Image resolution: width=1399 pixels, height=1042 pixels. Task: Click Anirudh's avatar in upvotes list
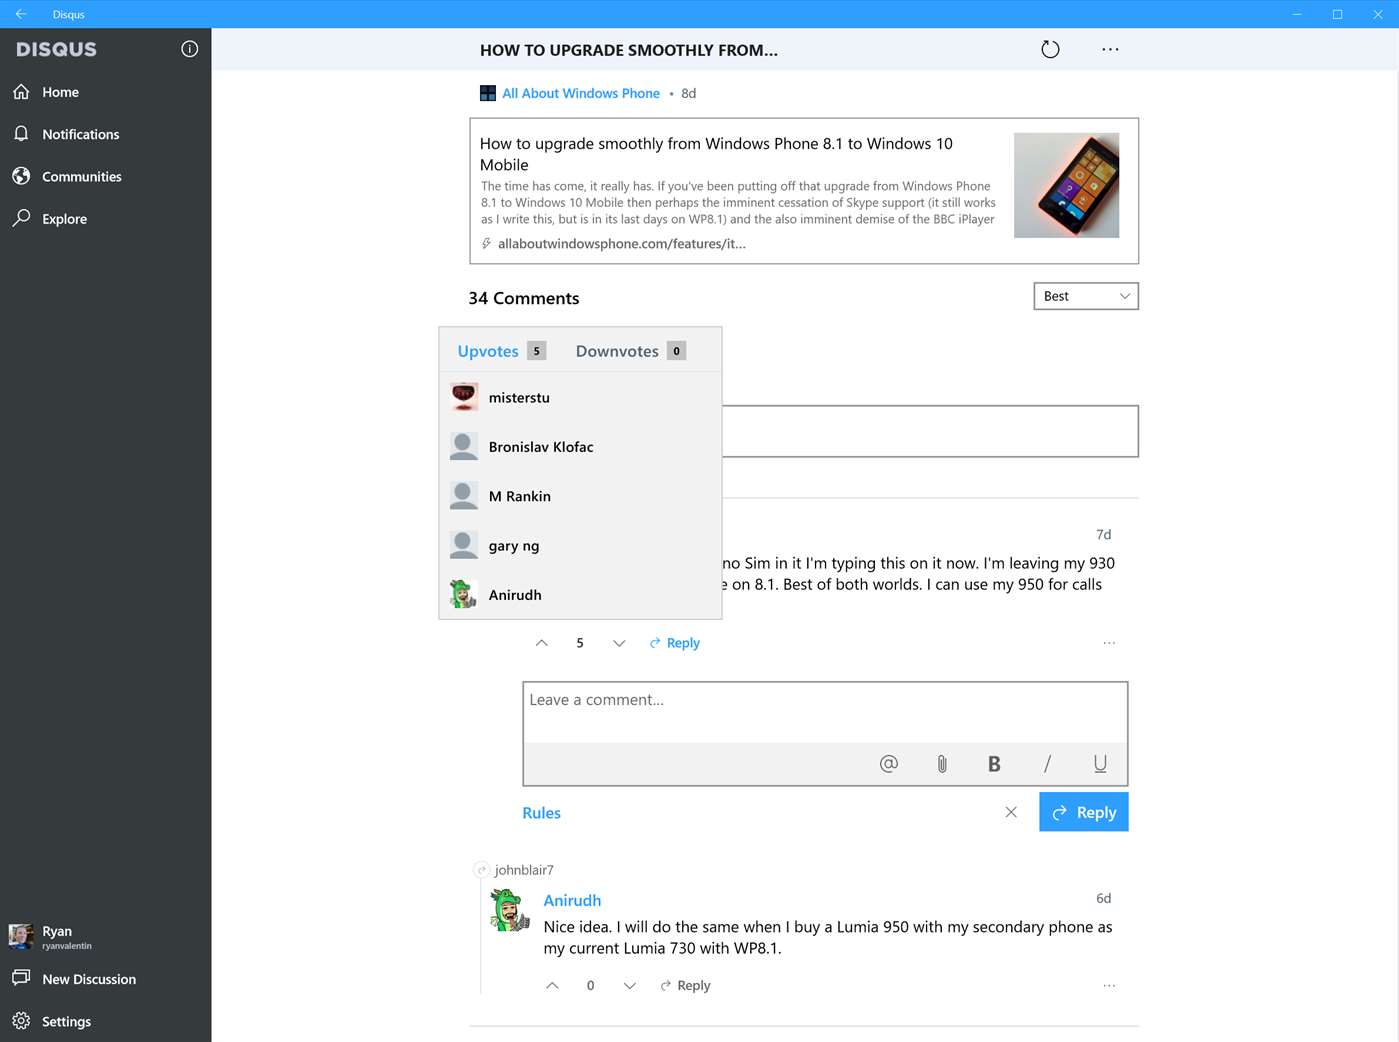[x=464, y=594]
